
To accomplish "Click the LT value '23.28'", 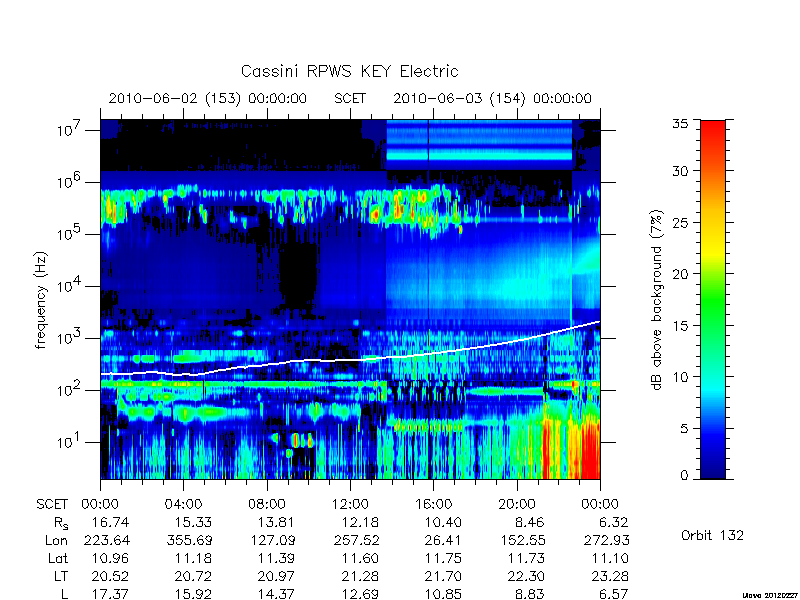I will (x=610, y=576).
